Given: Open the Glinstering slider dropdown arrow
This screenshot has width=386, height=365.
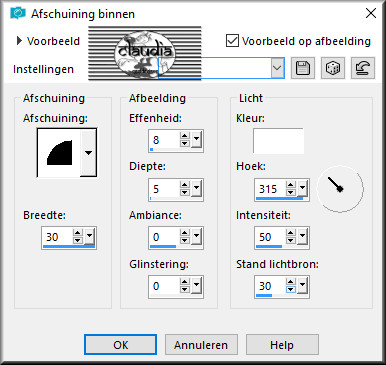Looking at the screenshot, I should tap(196, 284).
